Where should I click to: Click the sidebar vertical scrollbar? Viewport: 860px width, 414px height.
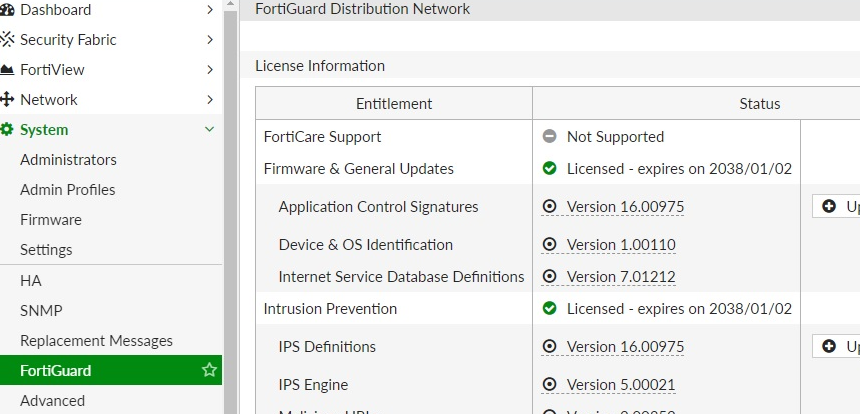coord(230,200)
